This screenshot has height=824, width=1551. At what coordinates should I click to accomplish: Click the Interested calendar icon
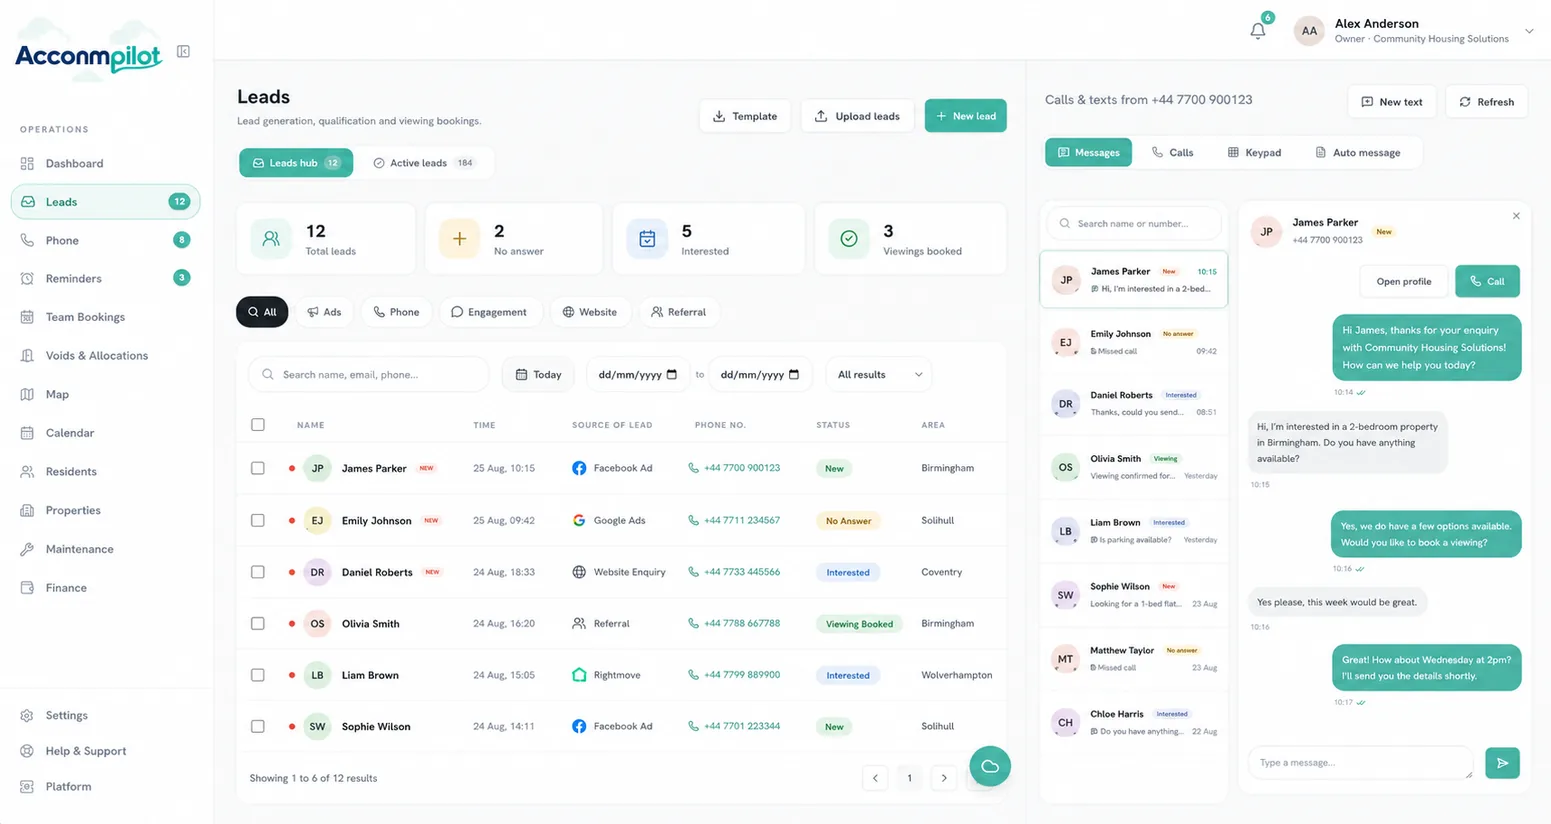coord(647,239)
